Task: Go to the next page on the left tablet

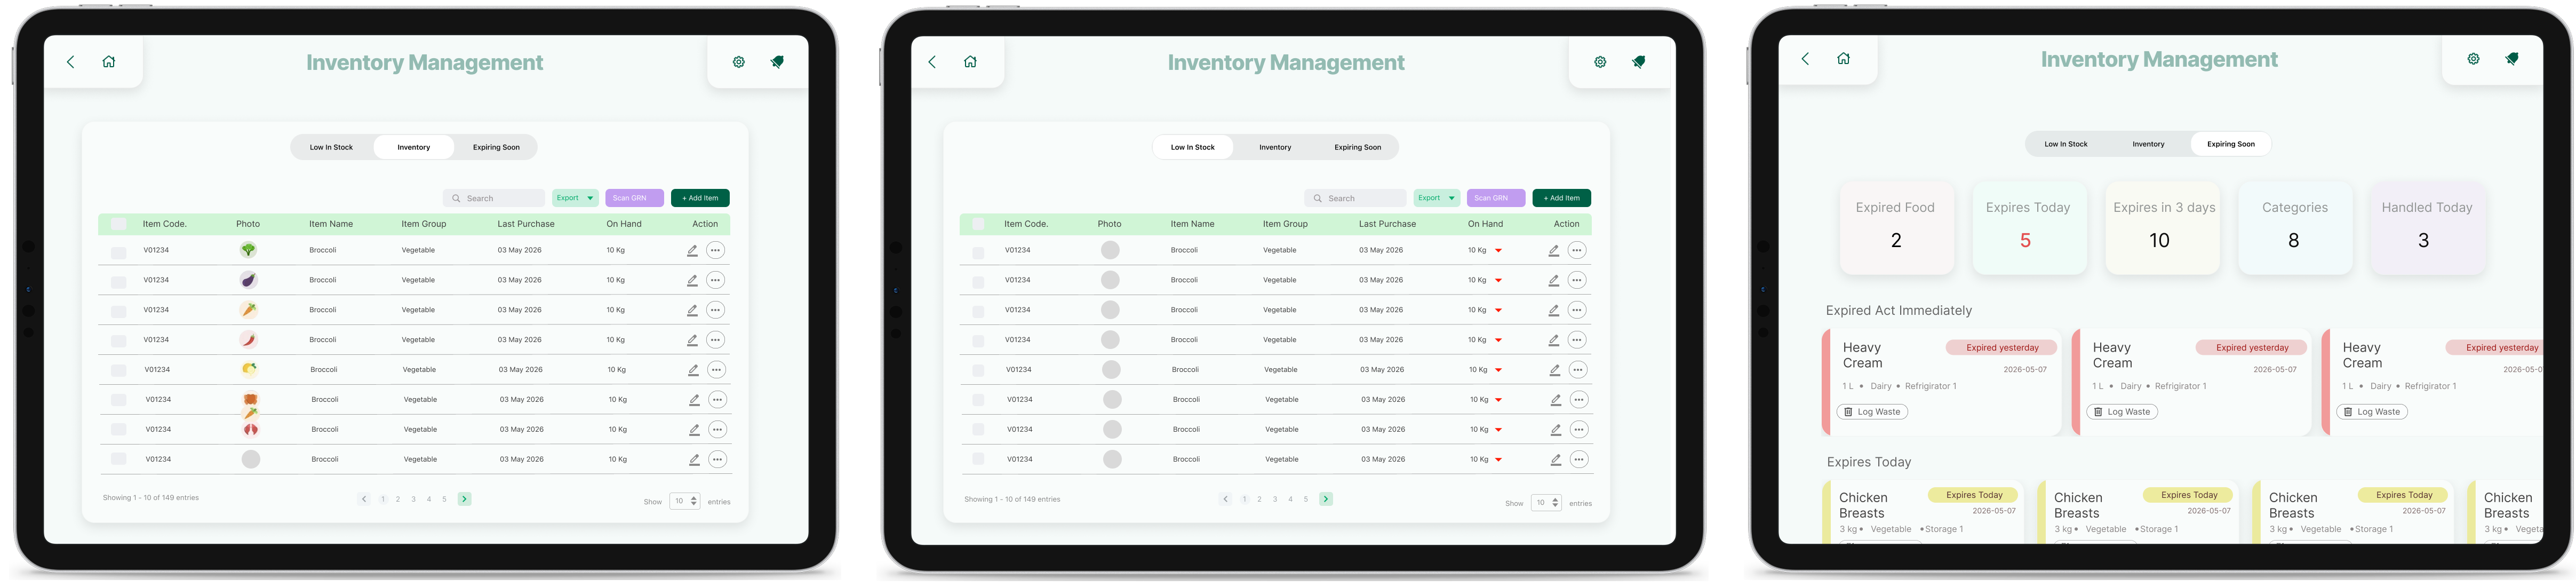Action: [x=464, y=499]
